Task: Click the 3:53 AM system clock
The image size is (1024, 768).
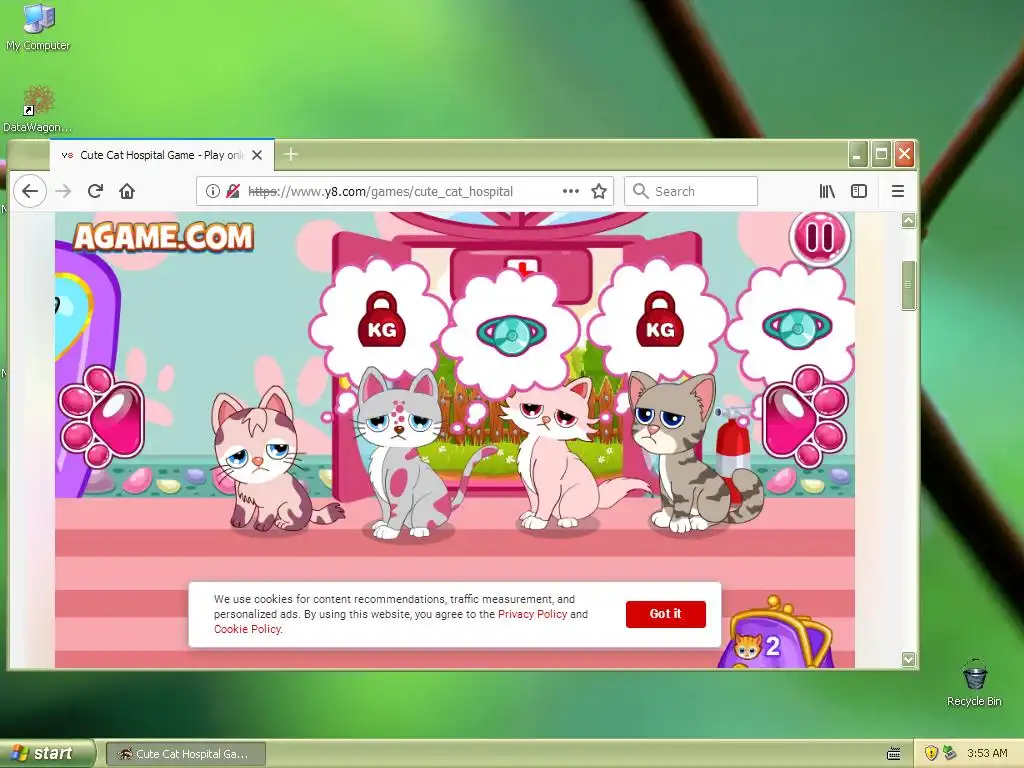Action: tap(987, 754)
